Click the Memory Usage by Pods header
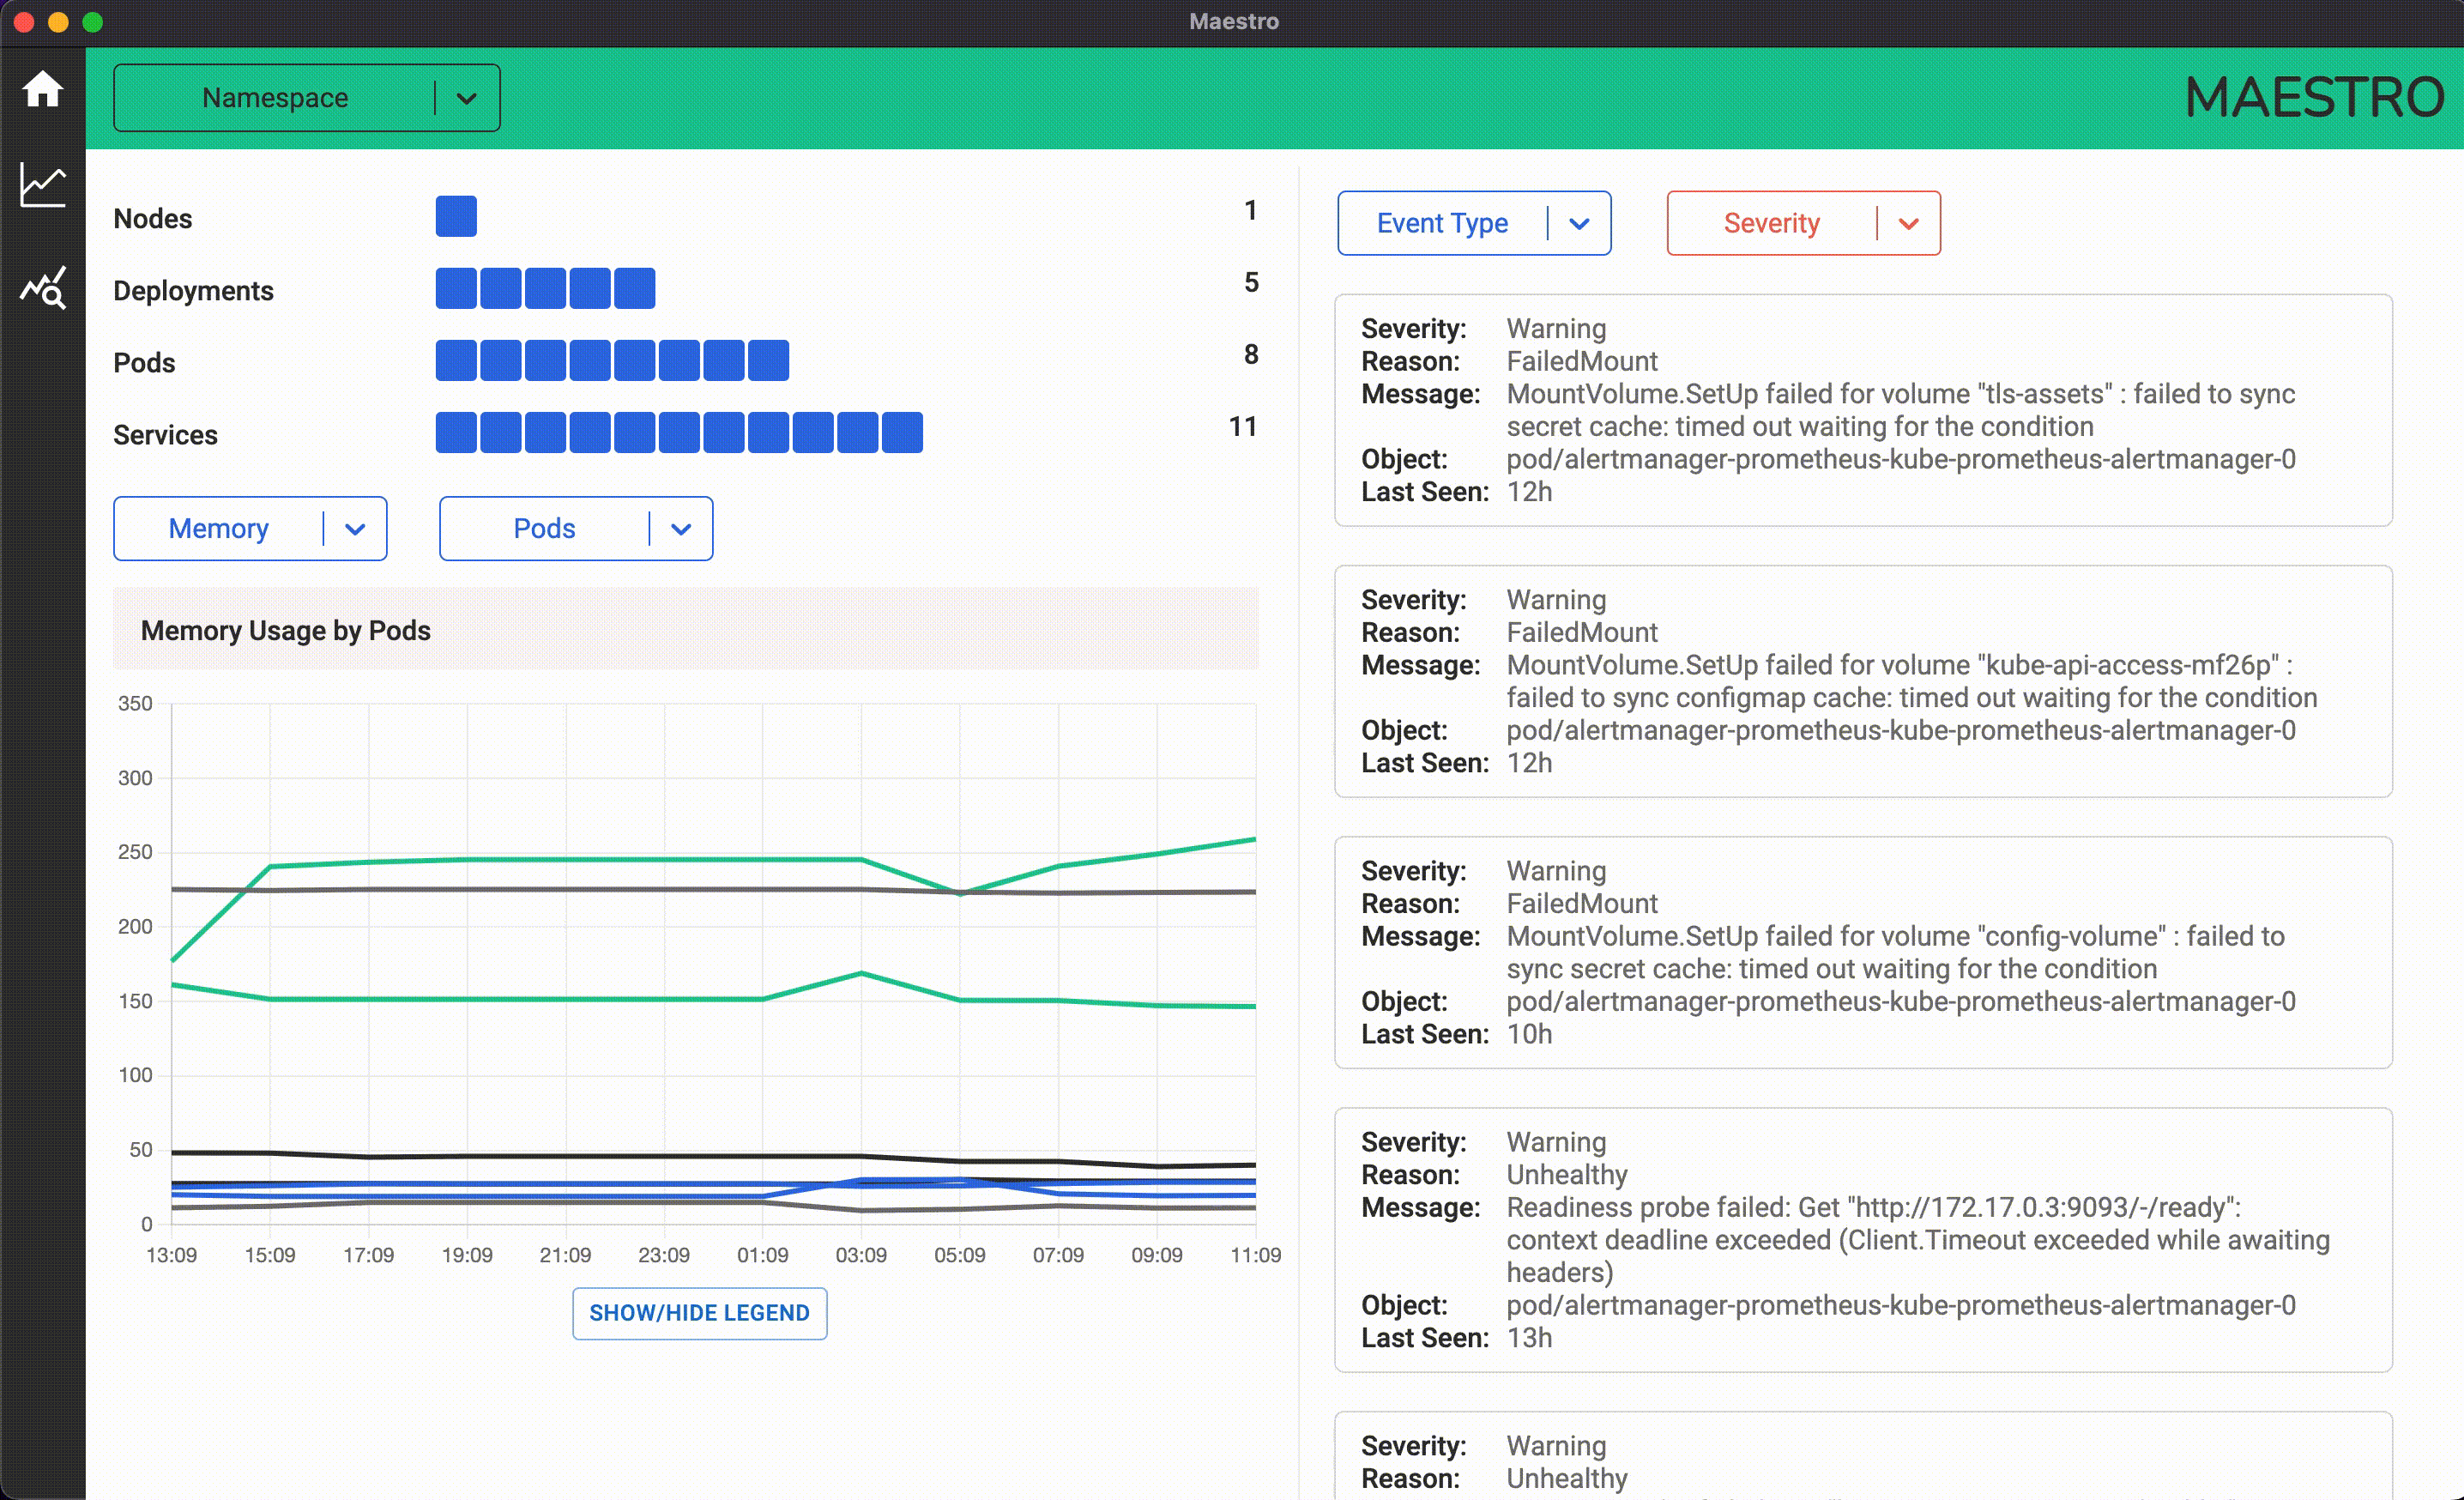Screen dimensions: 2464x1500 point(286,630)
